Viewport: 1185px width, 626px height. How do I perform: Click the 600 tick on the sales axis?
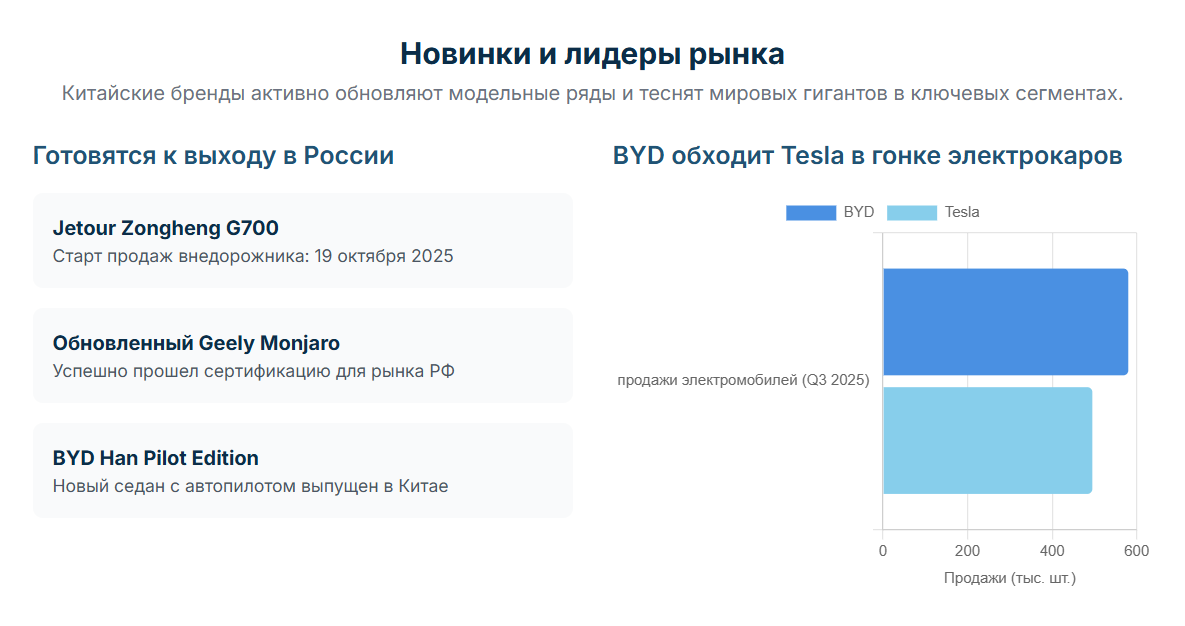[x=1137, y=551]
